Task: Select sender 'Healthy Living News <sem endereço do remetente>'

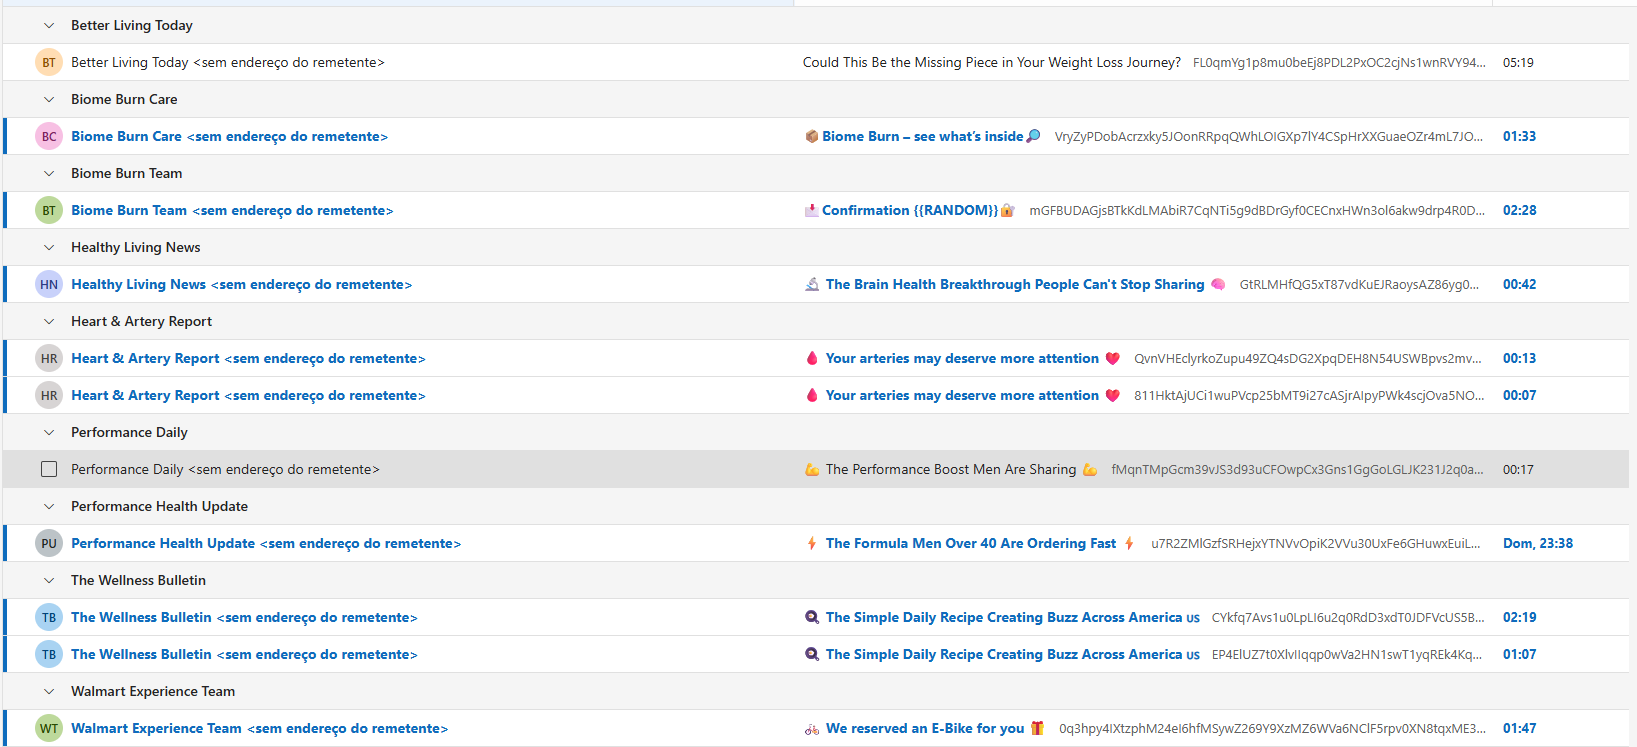Action: (241, 284)
